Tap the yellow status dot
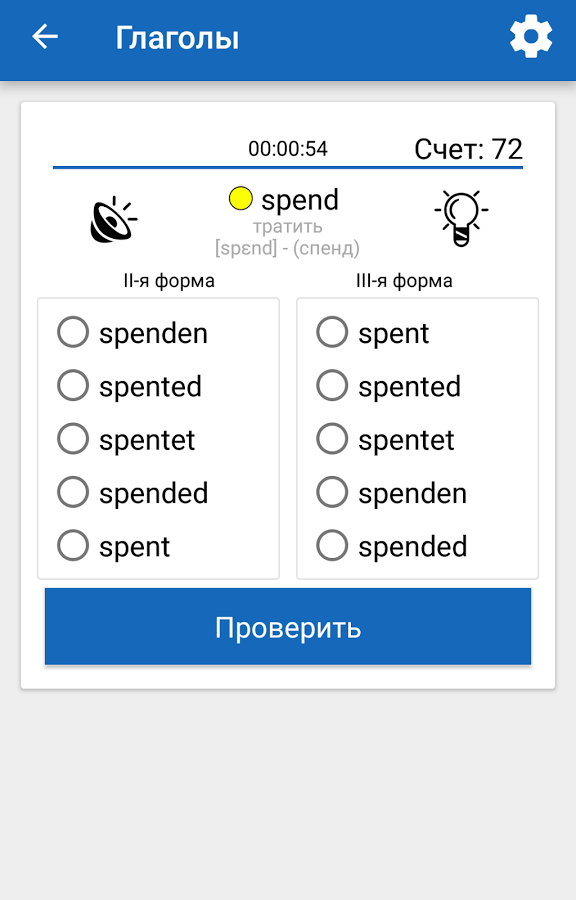This screenshot has width=576, height=900. (x=240, y=199)
